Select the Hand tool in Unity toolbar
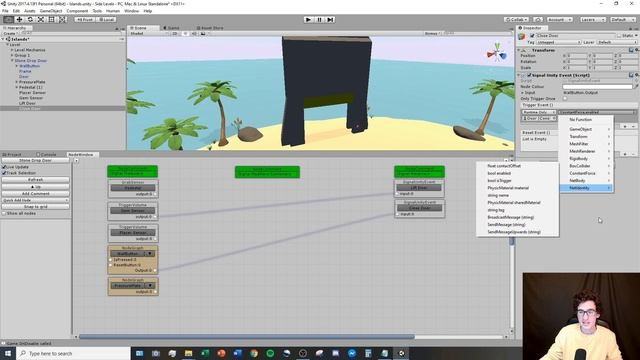 point(8,20)
